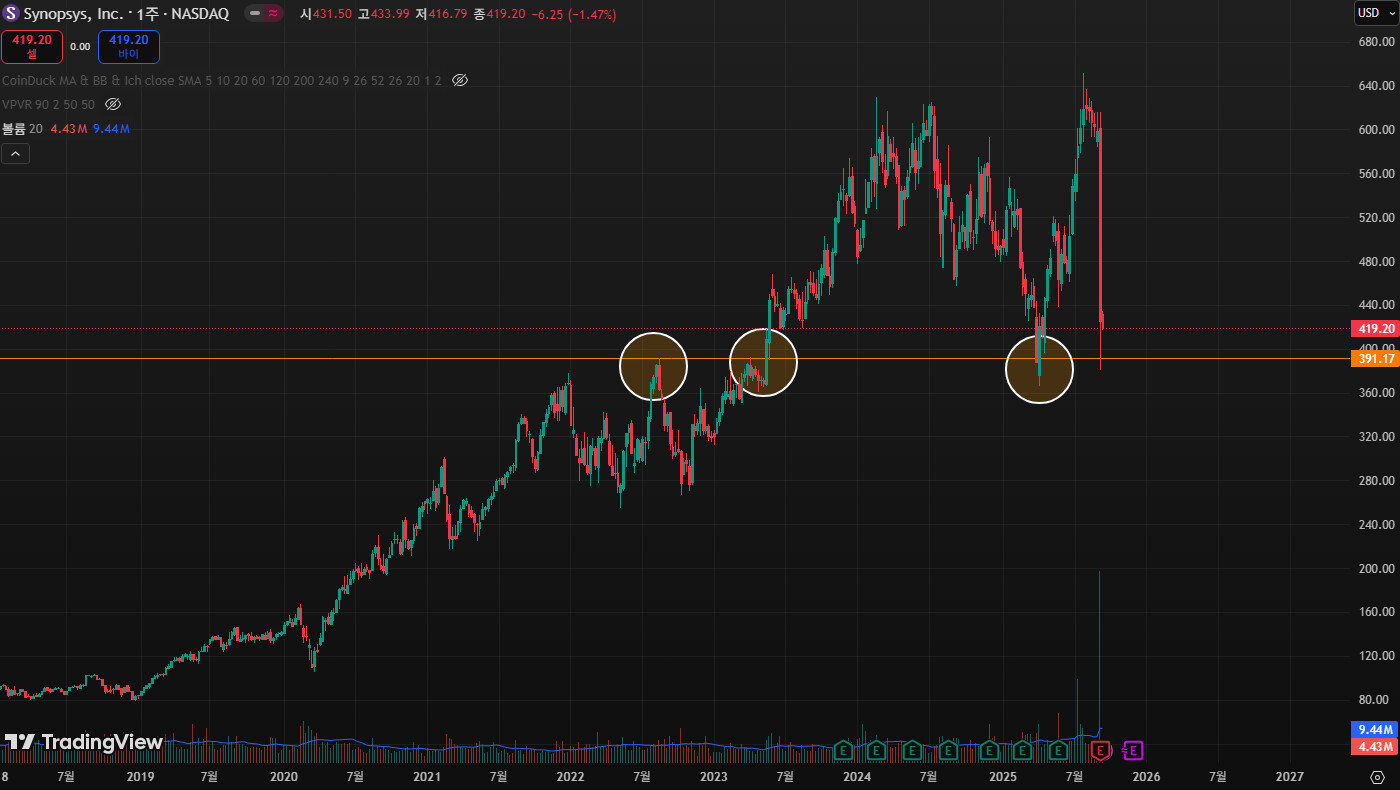Click the leftmost green earnings E marker

[842, 750]
